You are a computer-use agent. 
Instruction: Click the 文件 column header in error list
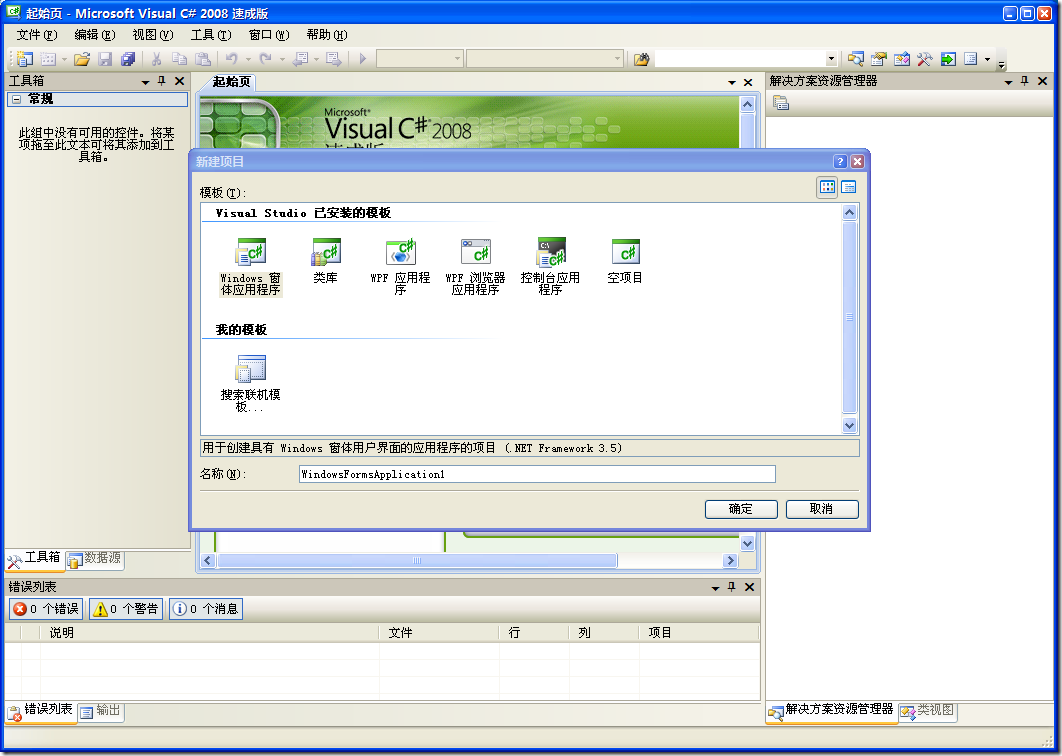point(439,633)
